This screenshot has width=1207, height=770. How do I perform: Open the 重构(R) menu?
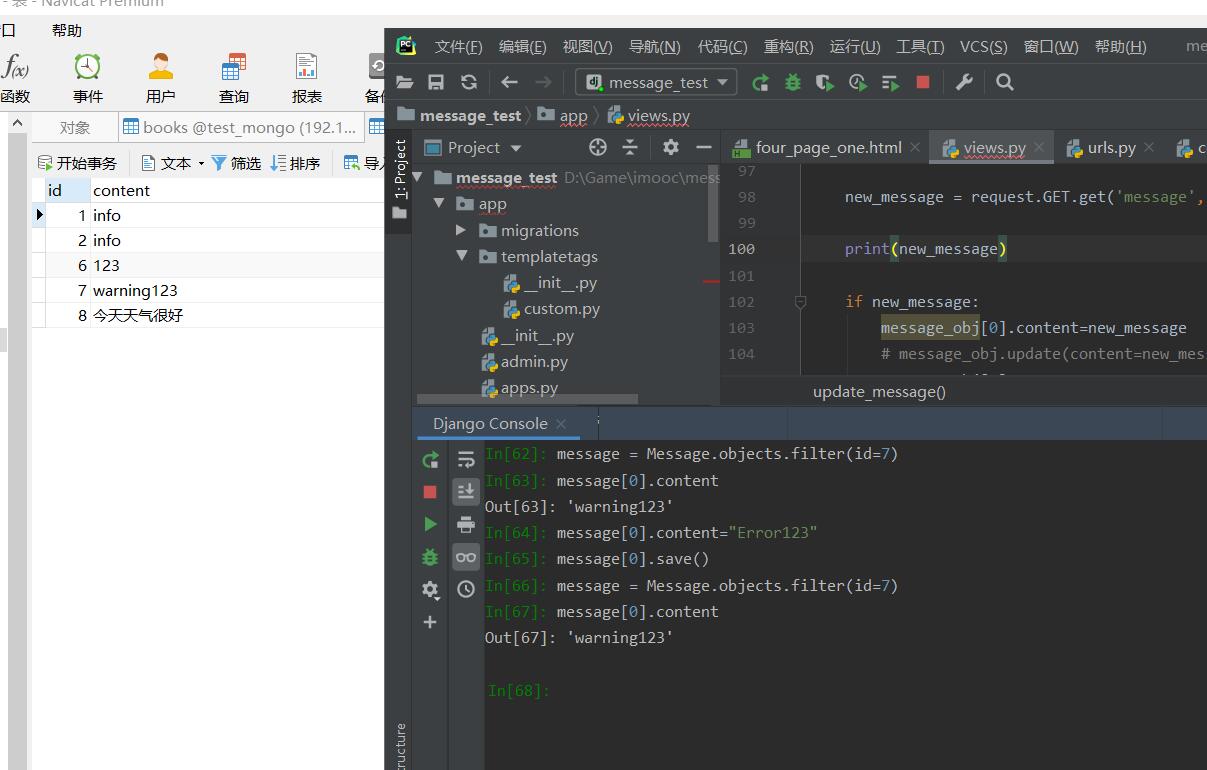pos(788,47)
